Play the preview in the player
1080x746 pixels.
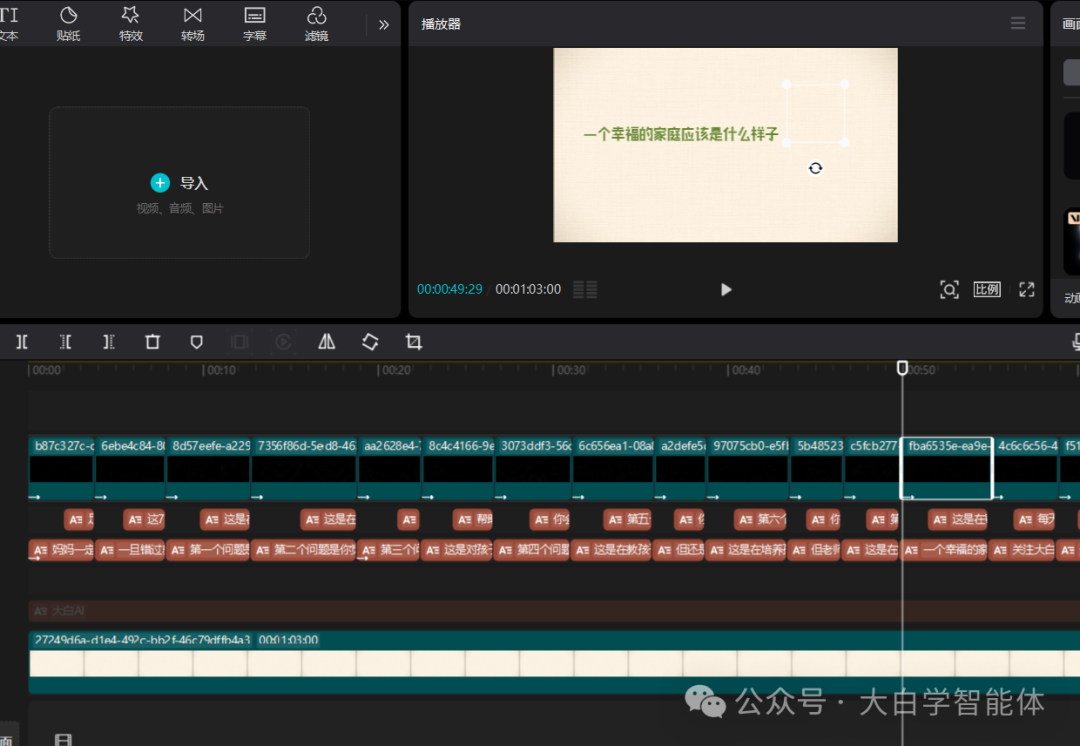pyautogui.click(x=725, y=289)
